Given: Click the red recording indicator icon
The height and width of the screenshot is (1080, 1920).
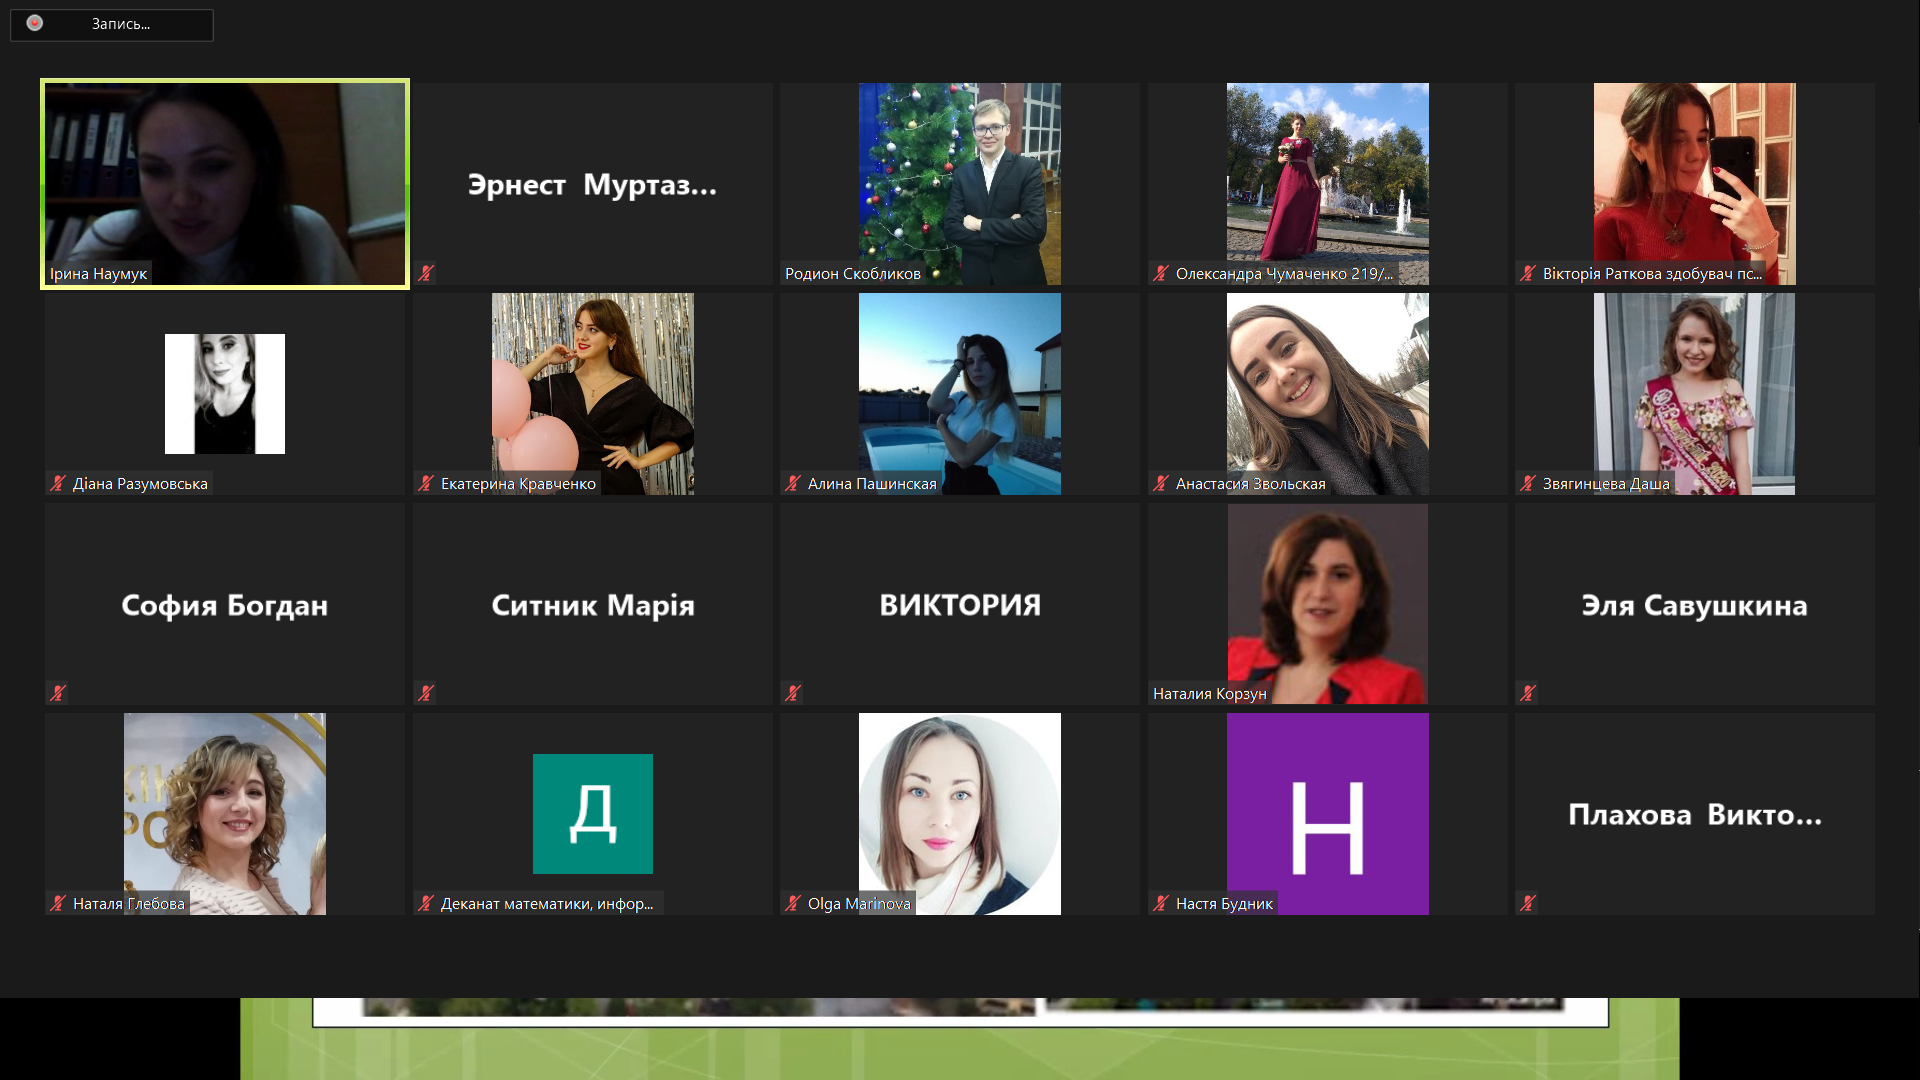Looking at the screenshot, I should click(x=35, y=23).
